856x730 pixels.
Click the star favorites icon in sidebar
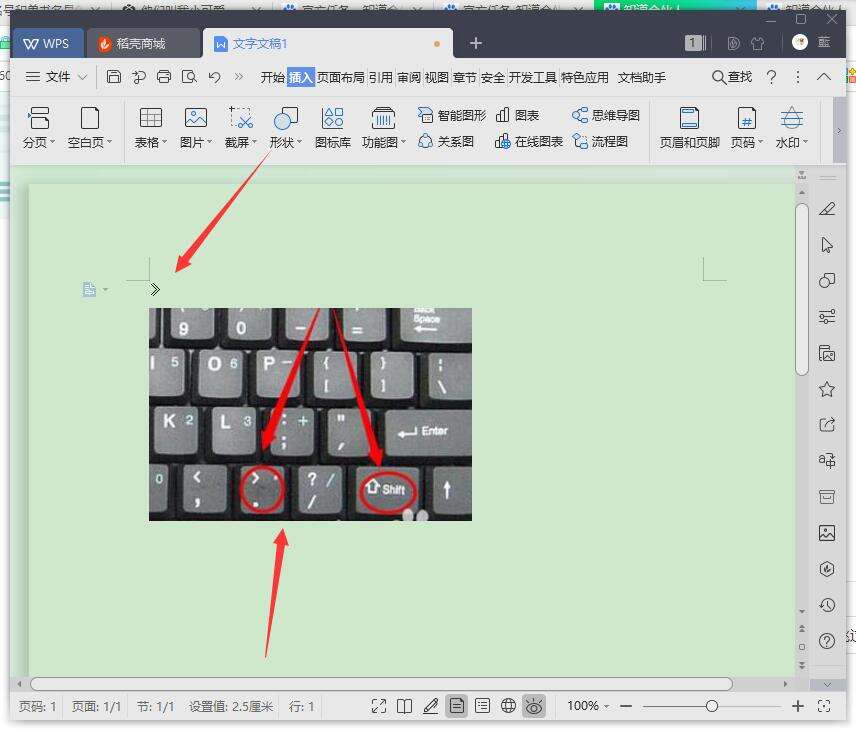827,389
